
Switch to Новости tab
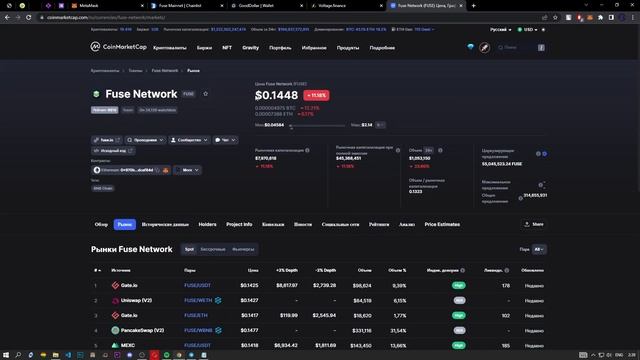[x=303, y=224]
